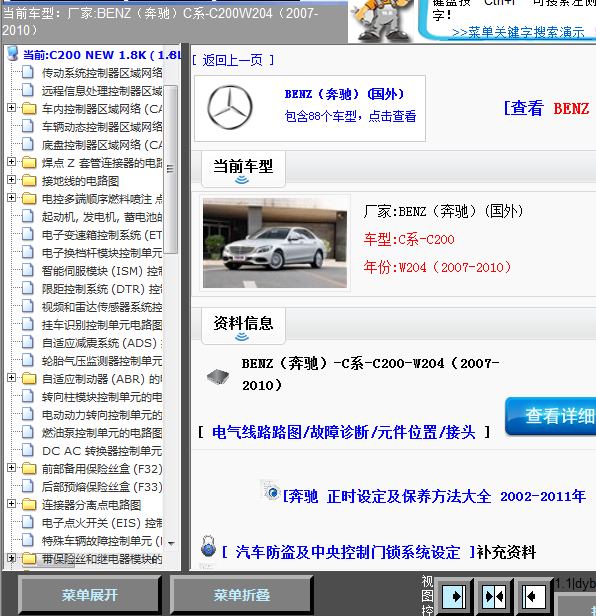Select 车辆动态控制器区域网络 tree item
Screen dimensions: 596x616
(102, 126)
